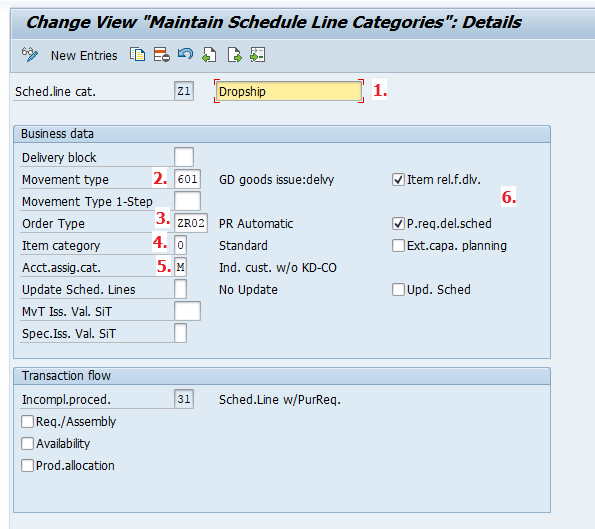
Task: Click the Delivery block field
Action: click(184, 157)
